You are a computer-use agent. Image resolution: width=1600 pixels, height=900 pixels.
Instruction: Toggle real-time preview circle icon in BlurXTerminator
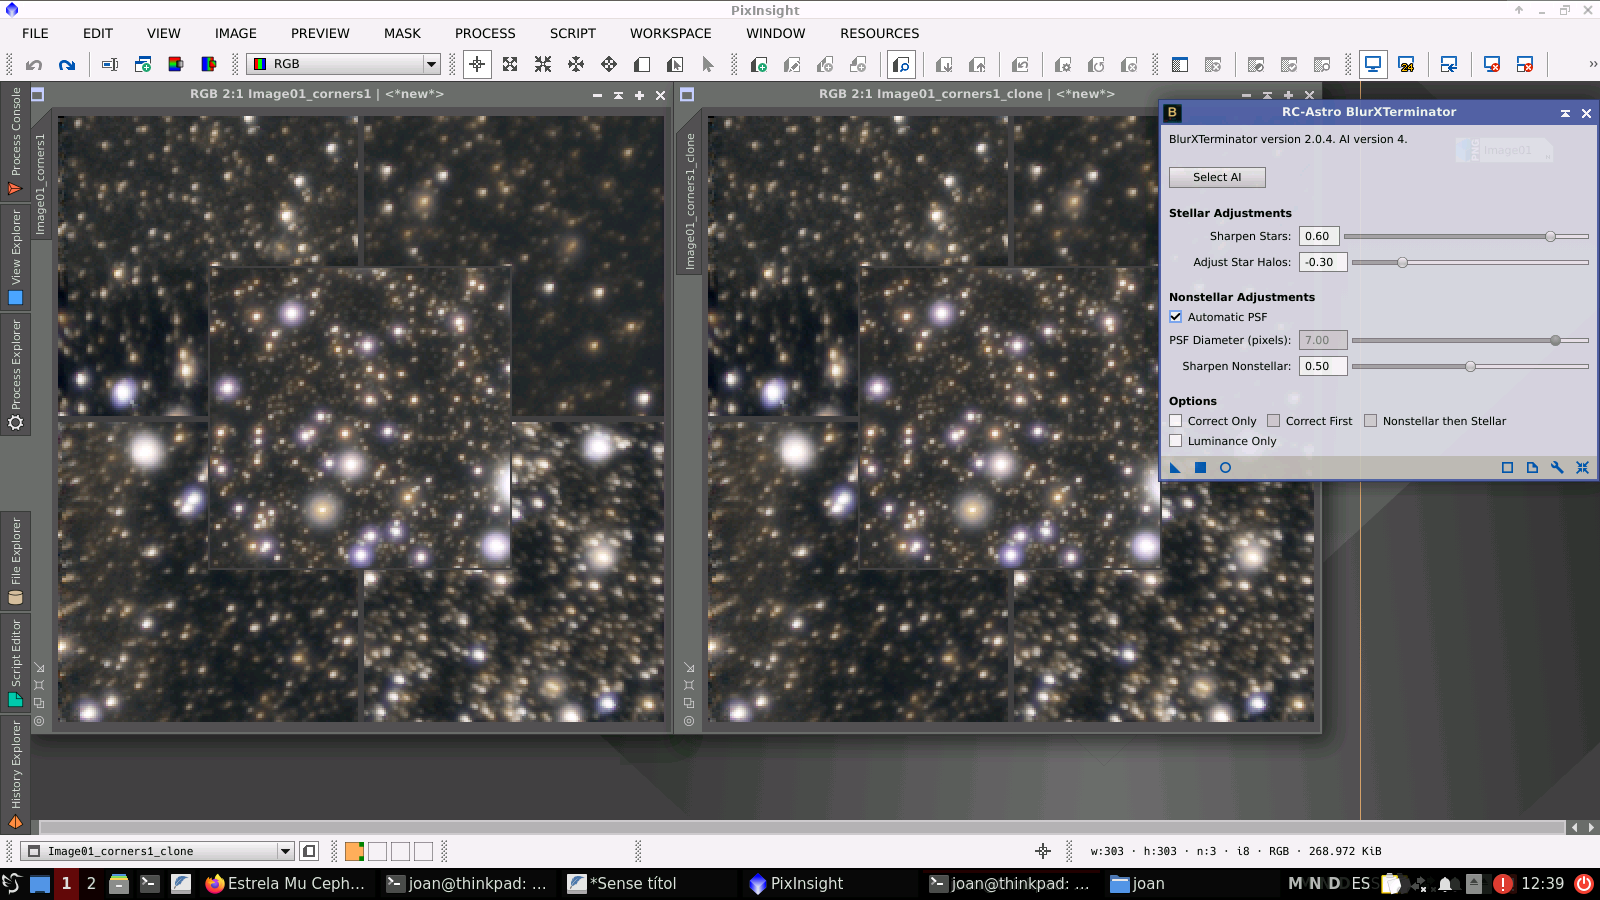(x=1225, y=467)
